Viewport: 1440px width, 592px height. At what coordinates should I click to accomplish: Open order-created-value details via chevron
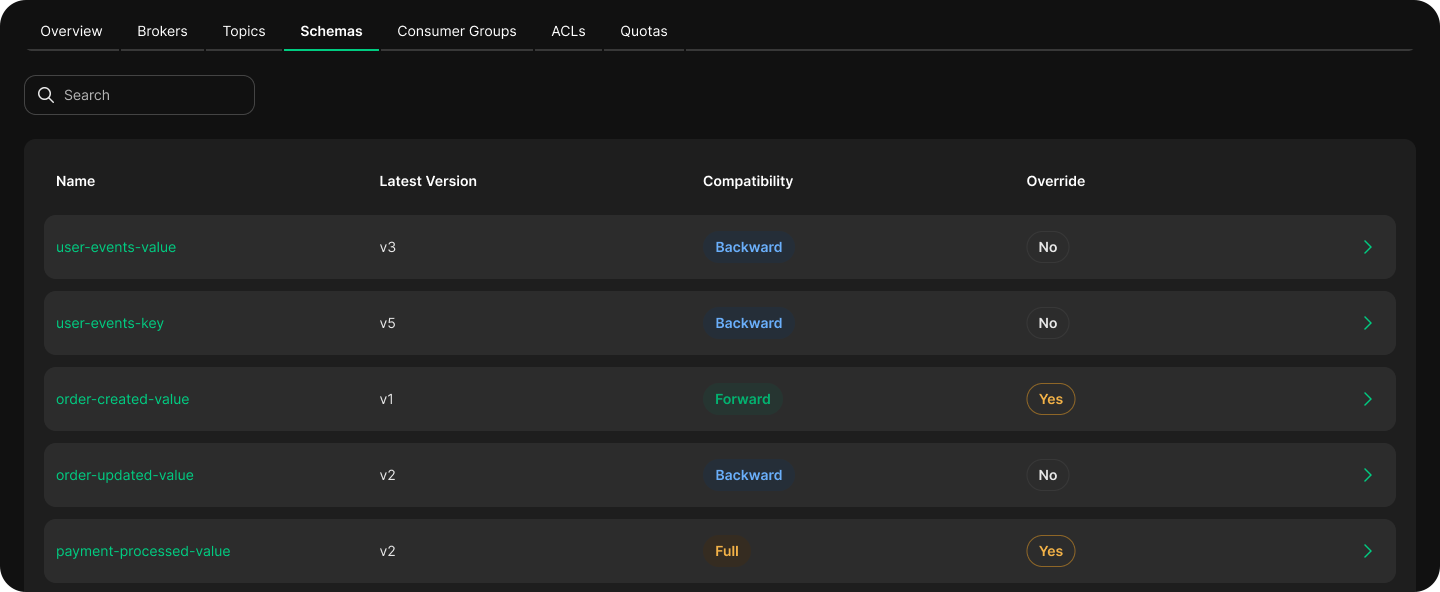click(x=1368, y=399)
